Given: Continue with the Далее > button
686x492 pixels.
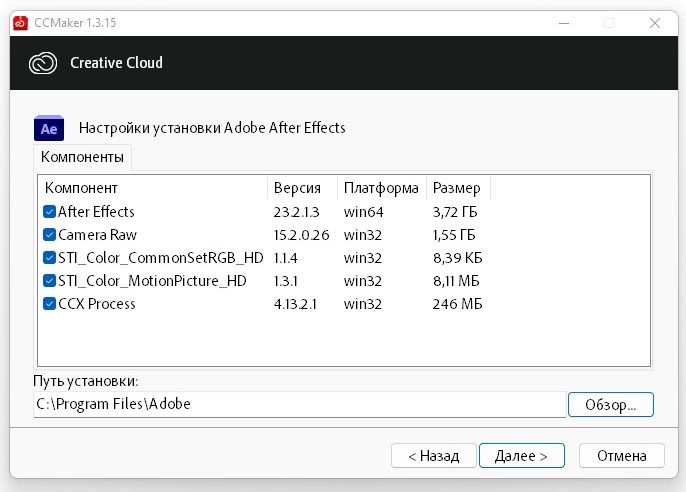Looking at the screenshot, I should (x=522, y=456).
